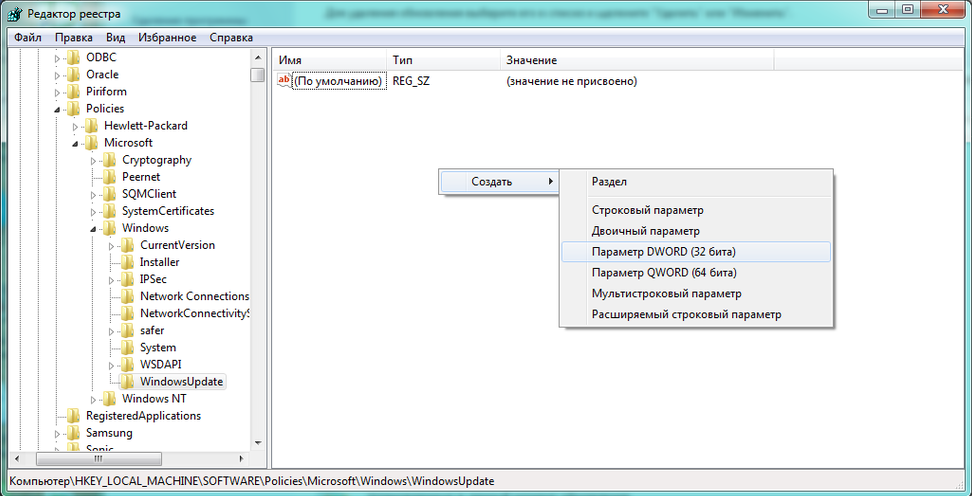972x496 pixels.
Task: Expand the Hewlett-Packard key
Action: pos(76,126)
